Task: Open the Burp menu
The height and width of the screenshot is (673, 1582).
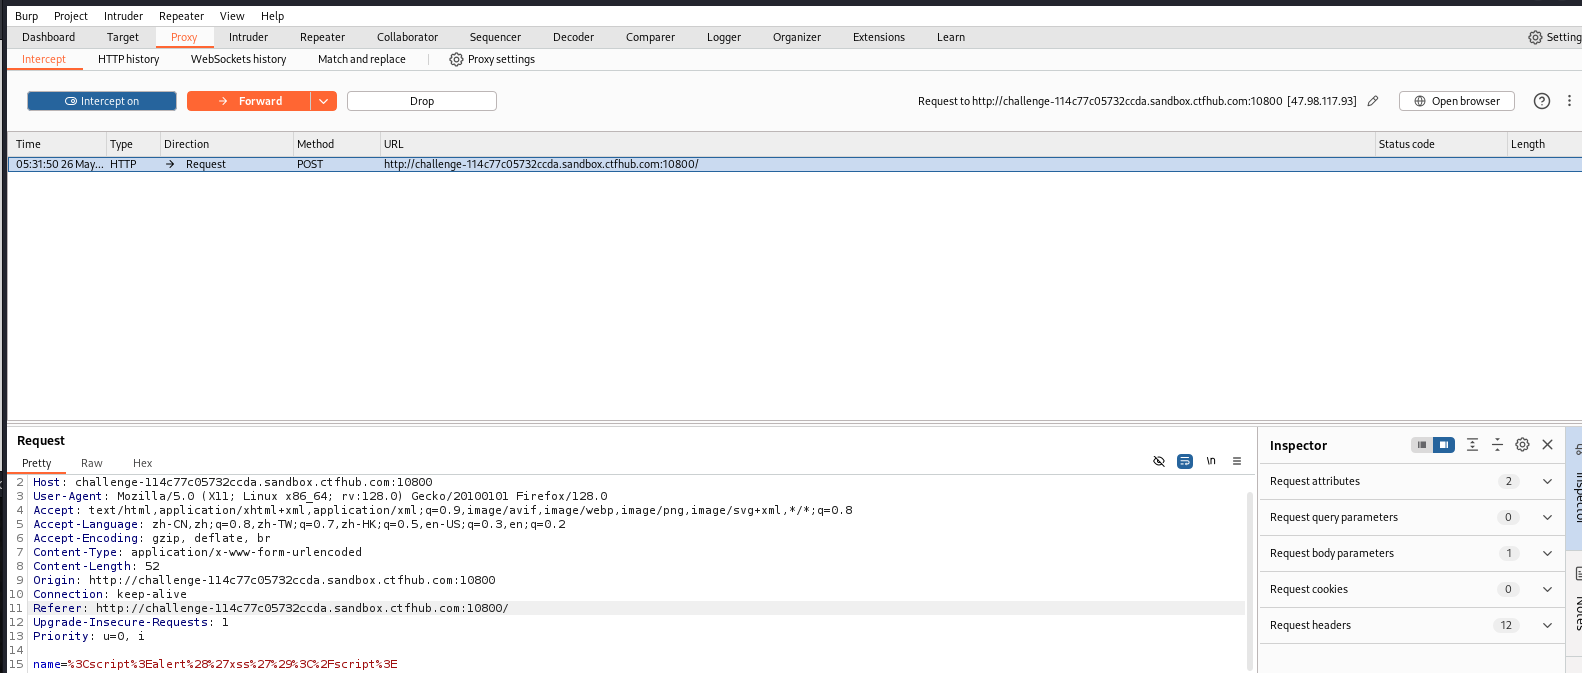Action: [26, 16]
